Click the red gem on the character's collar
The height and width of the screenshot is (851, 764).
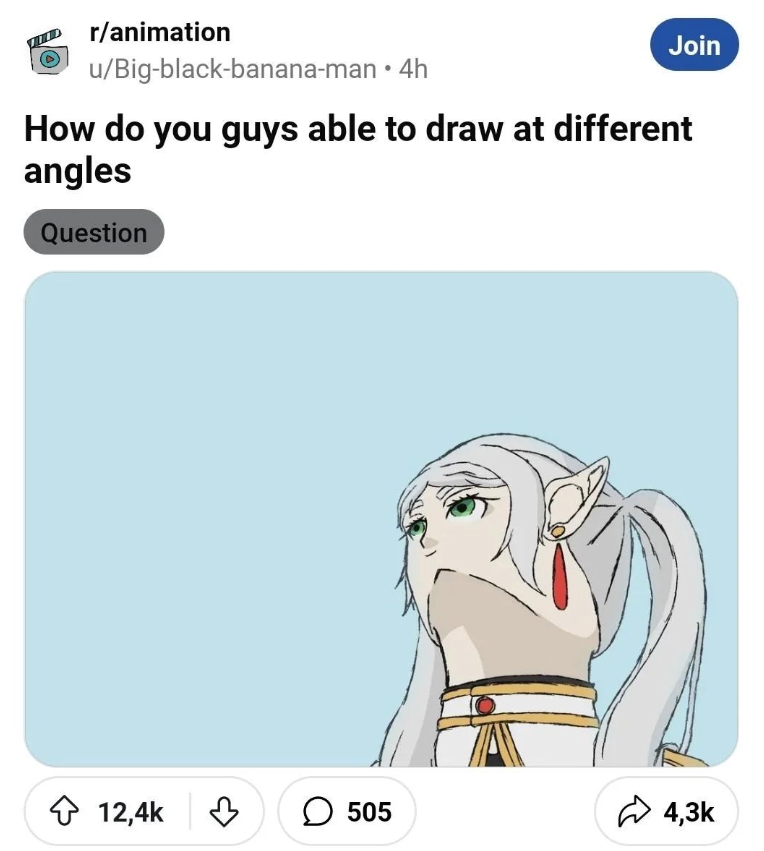point(485,706)
